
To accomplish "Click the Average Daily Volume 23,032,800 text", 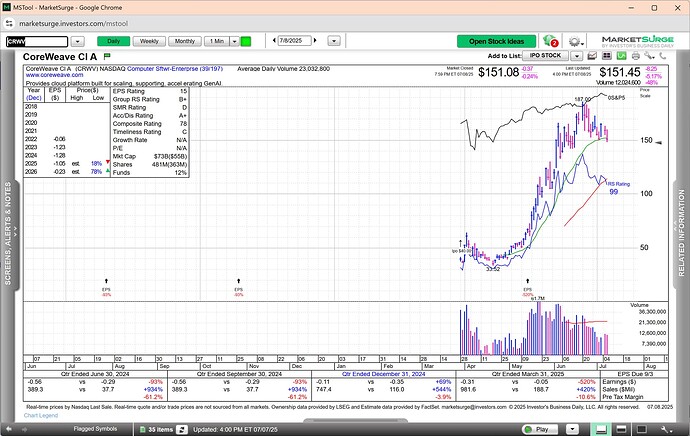I will click(283, 69).
